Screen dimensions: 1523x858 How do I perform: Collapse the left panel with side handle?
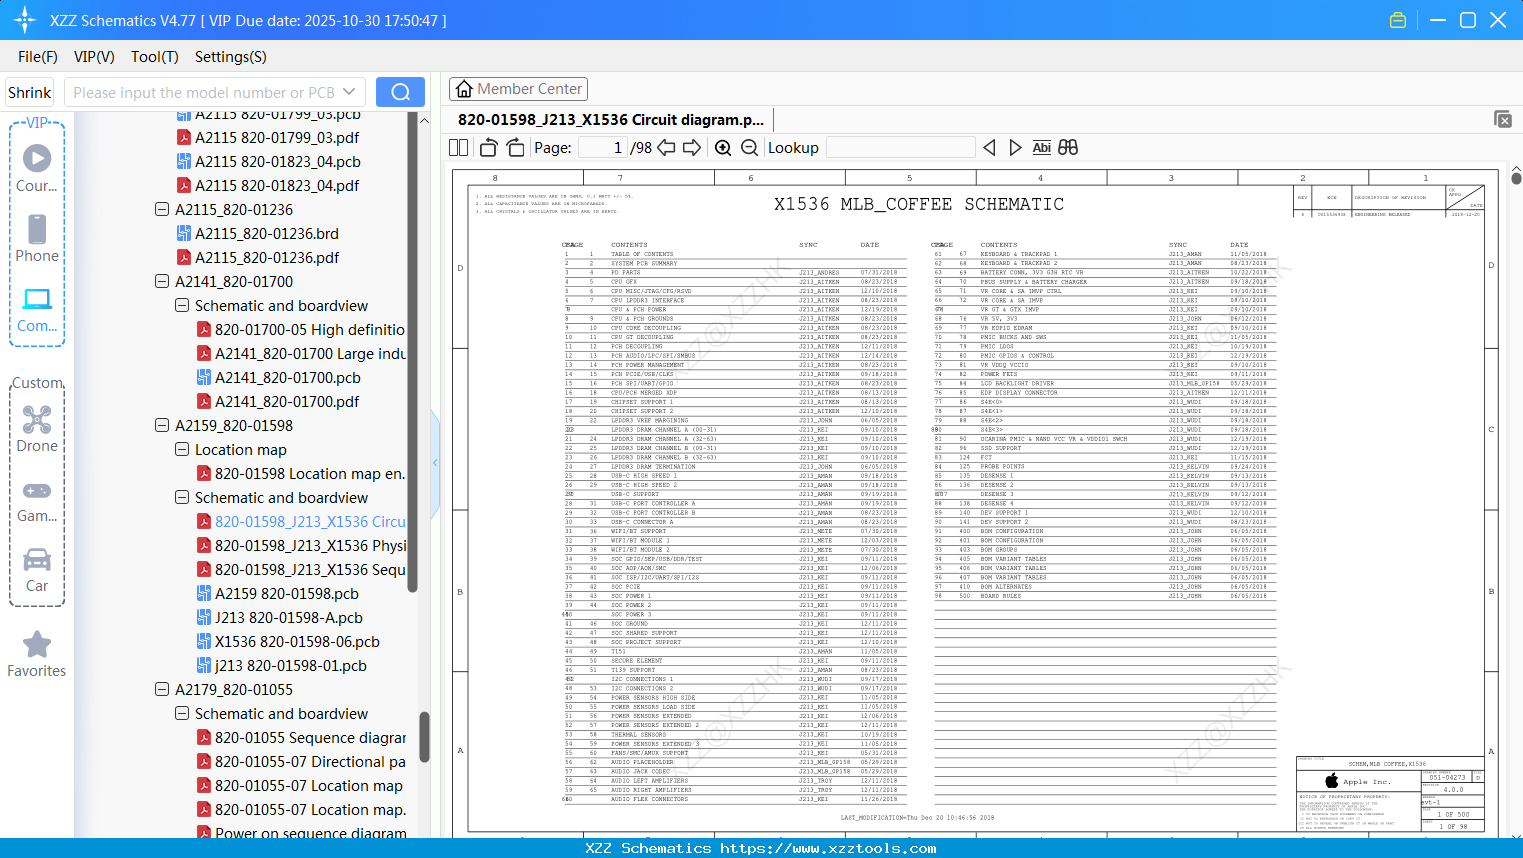[435, 462]
